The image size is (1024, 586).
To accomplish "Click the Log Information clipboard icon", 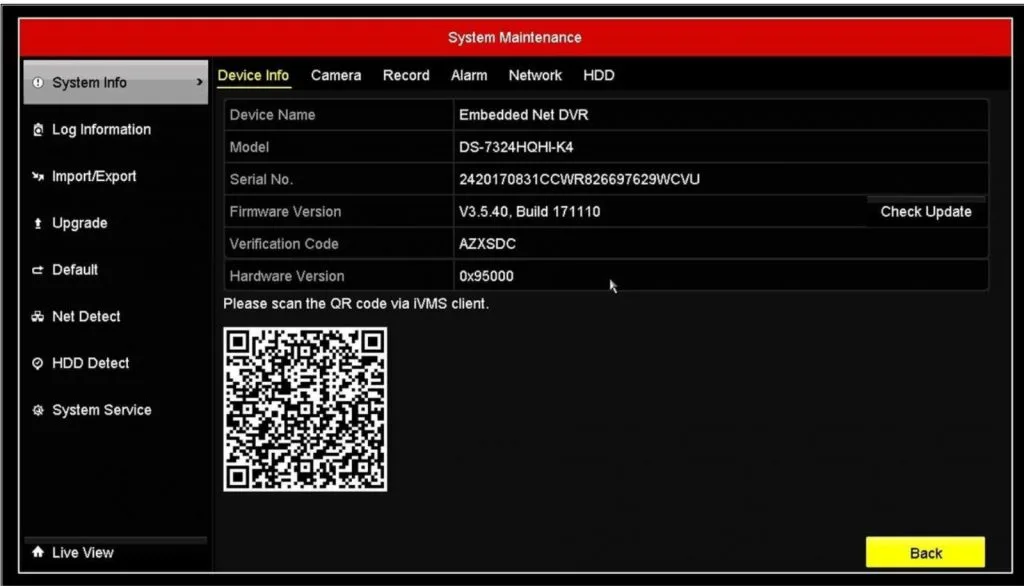I will [x=38, y=129].
